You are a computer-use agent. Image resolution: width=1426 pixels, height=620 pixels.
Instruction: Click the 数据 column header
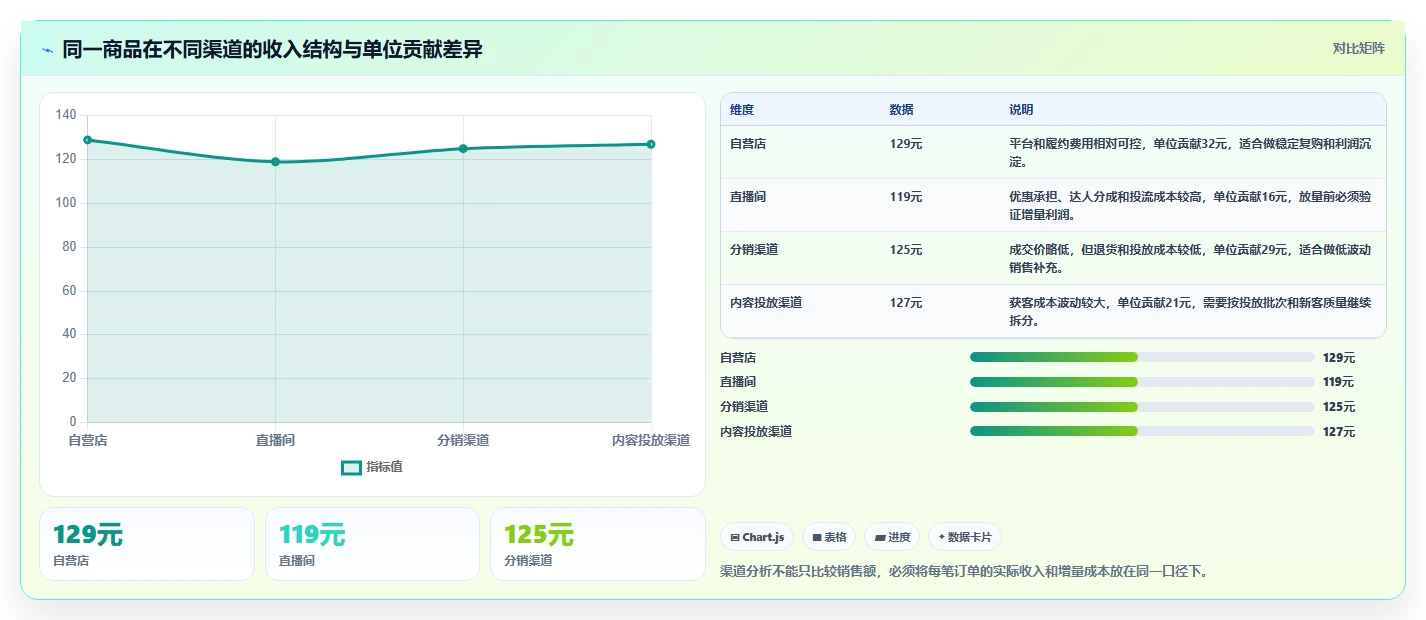(x=901, y=110)
